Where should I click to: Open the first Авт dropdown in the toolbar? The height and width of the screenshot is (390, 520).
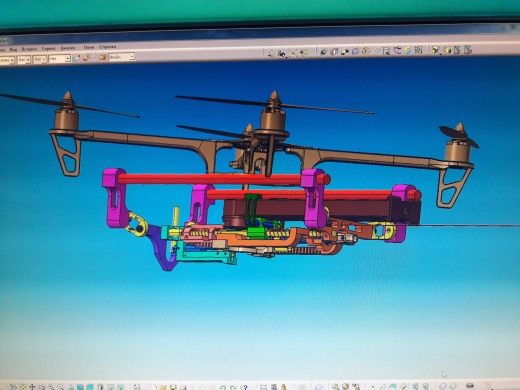coord(24,60)
